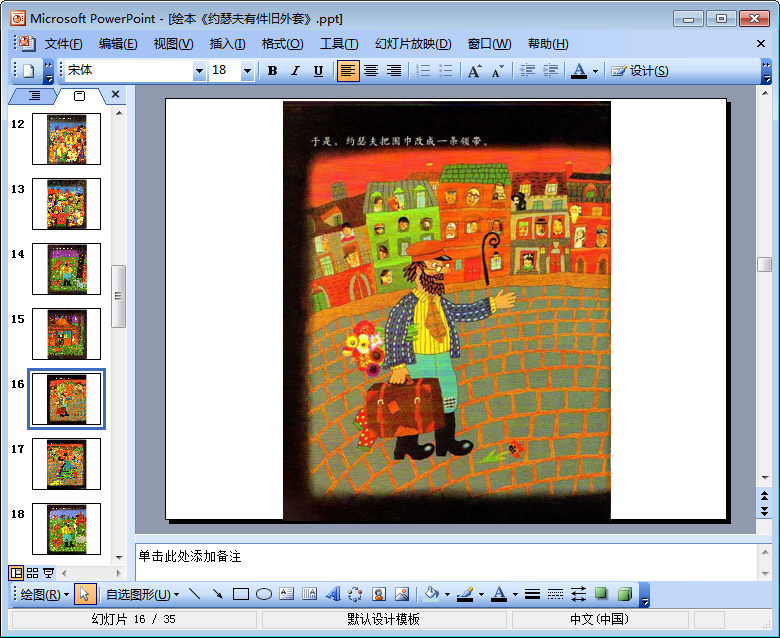Insert Picture from file icon

click(402, 594)
